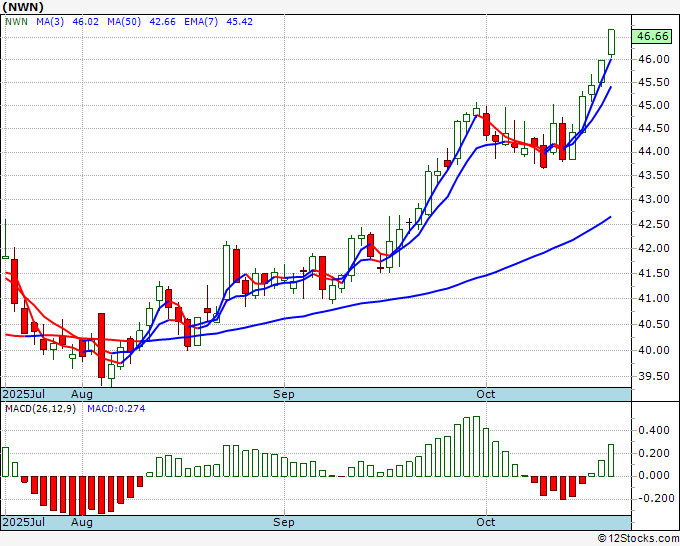Select the NWN legend label

click(x=16, y=22)
